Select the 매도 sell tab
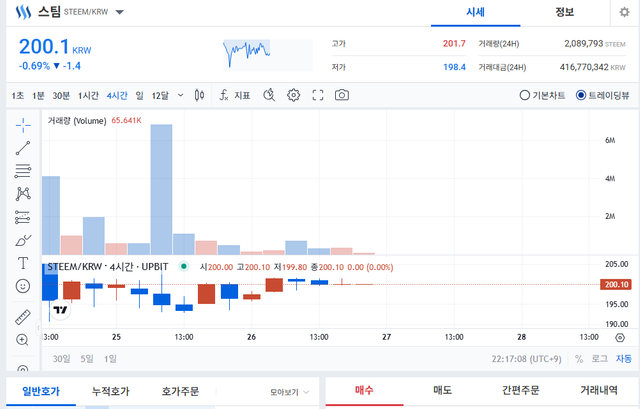Image resolution: width=640 pixels, height=409 pixels. (x=442, y=391)
